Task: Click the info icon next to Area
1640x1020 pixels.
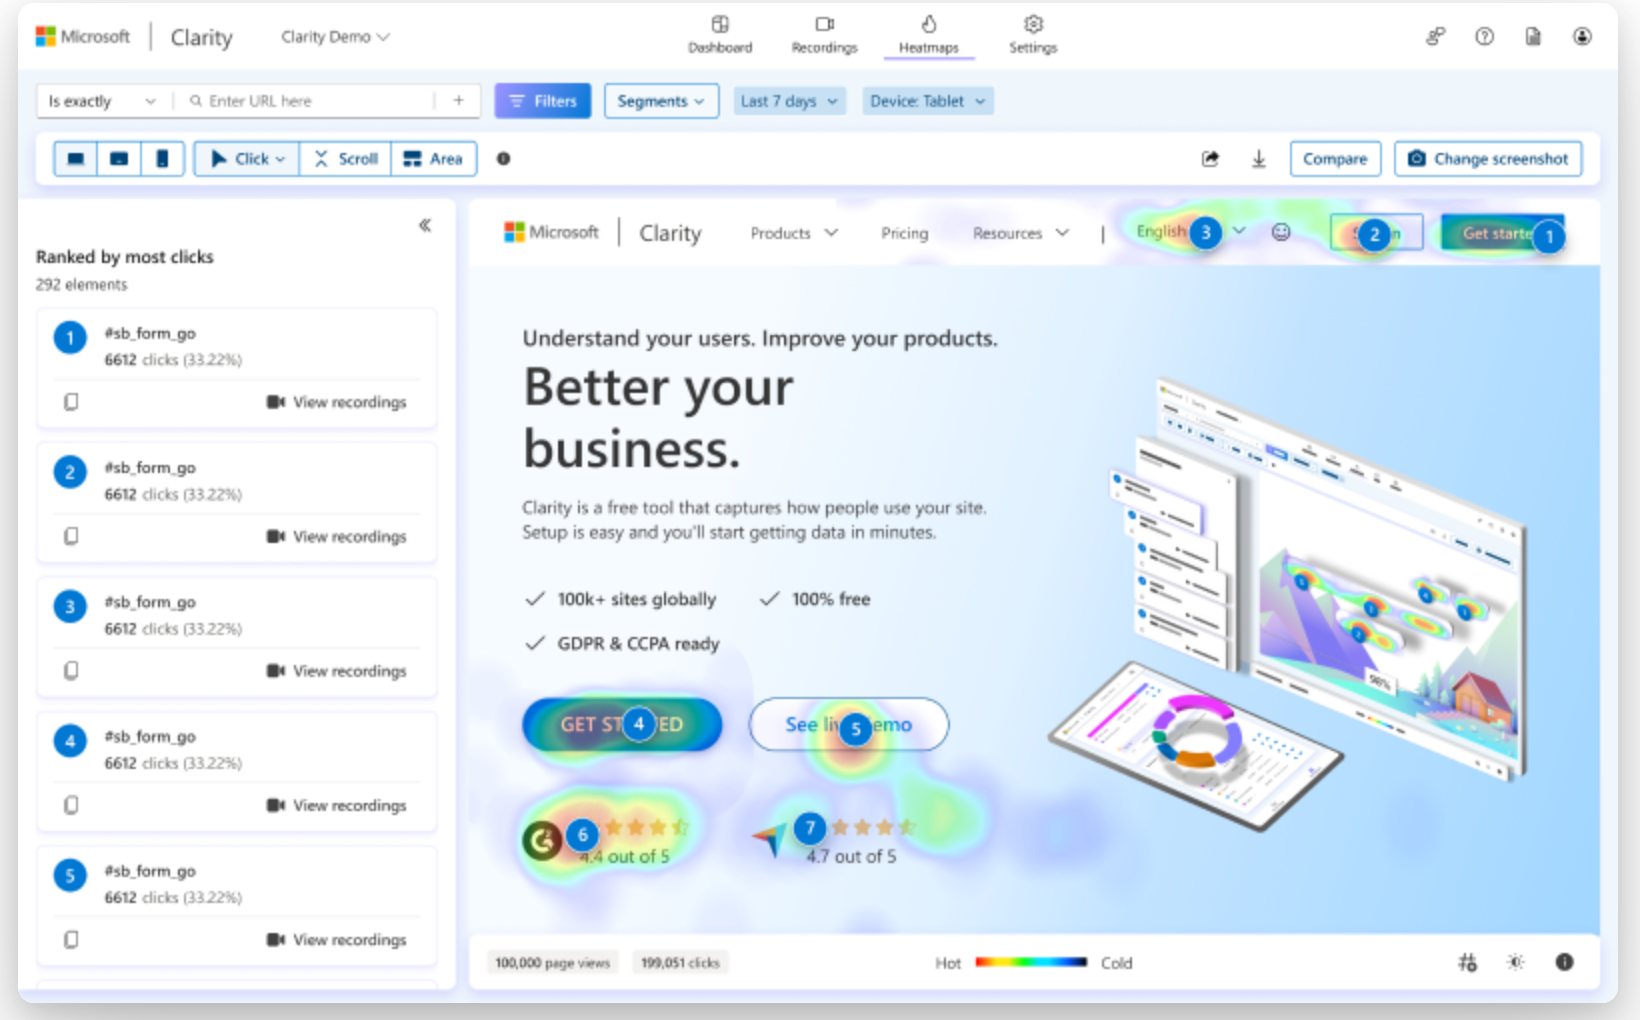Action: [504, 158]
